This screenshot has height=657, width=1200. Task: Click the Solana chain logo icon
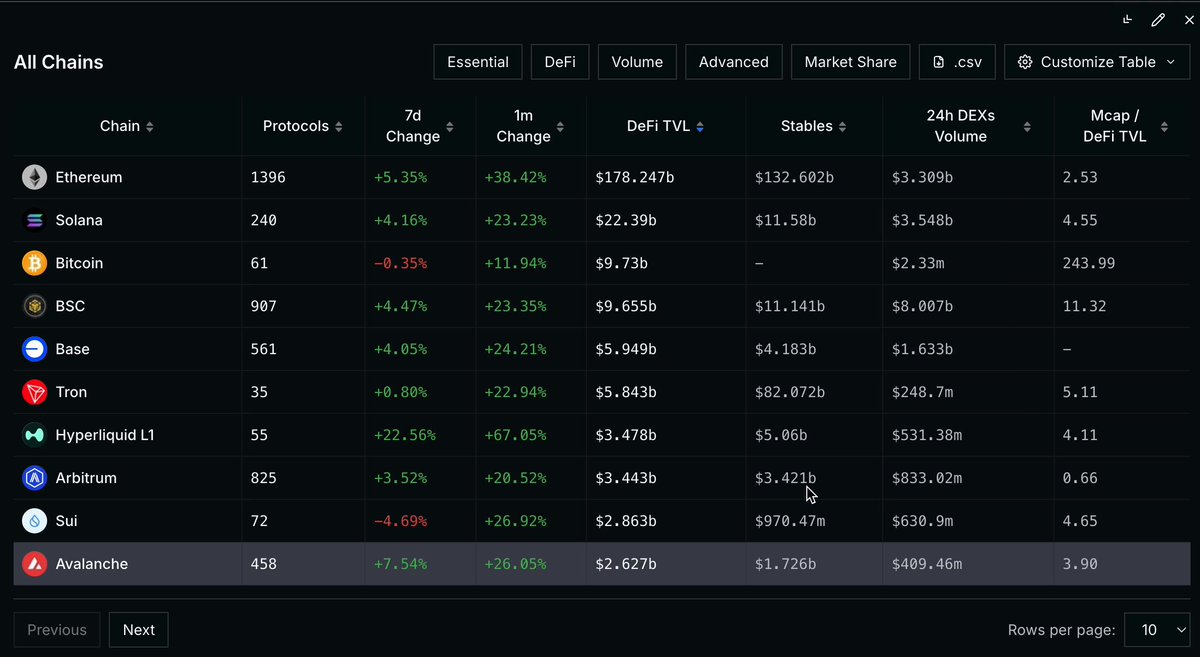(x=35, y=220)
